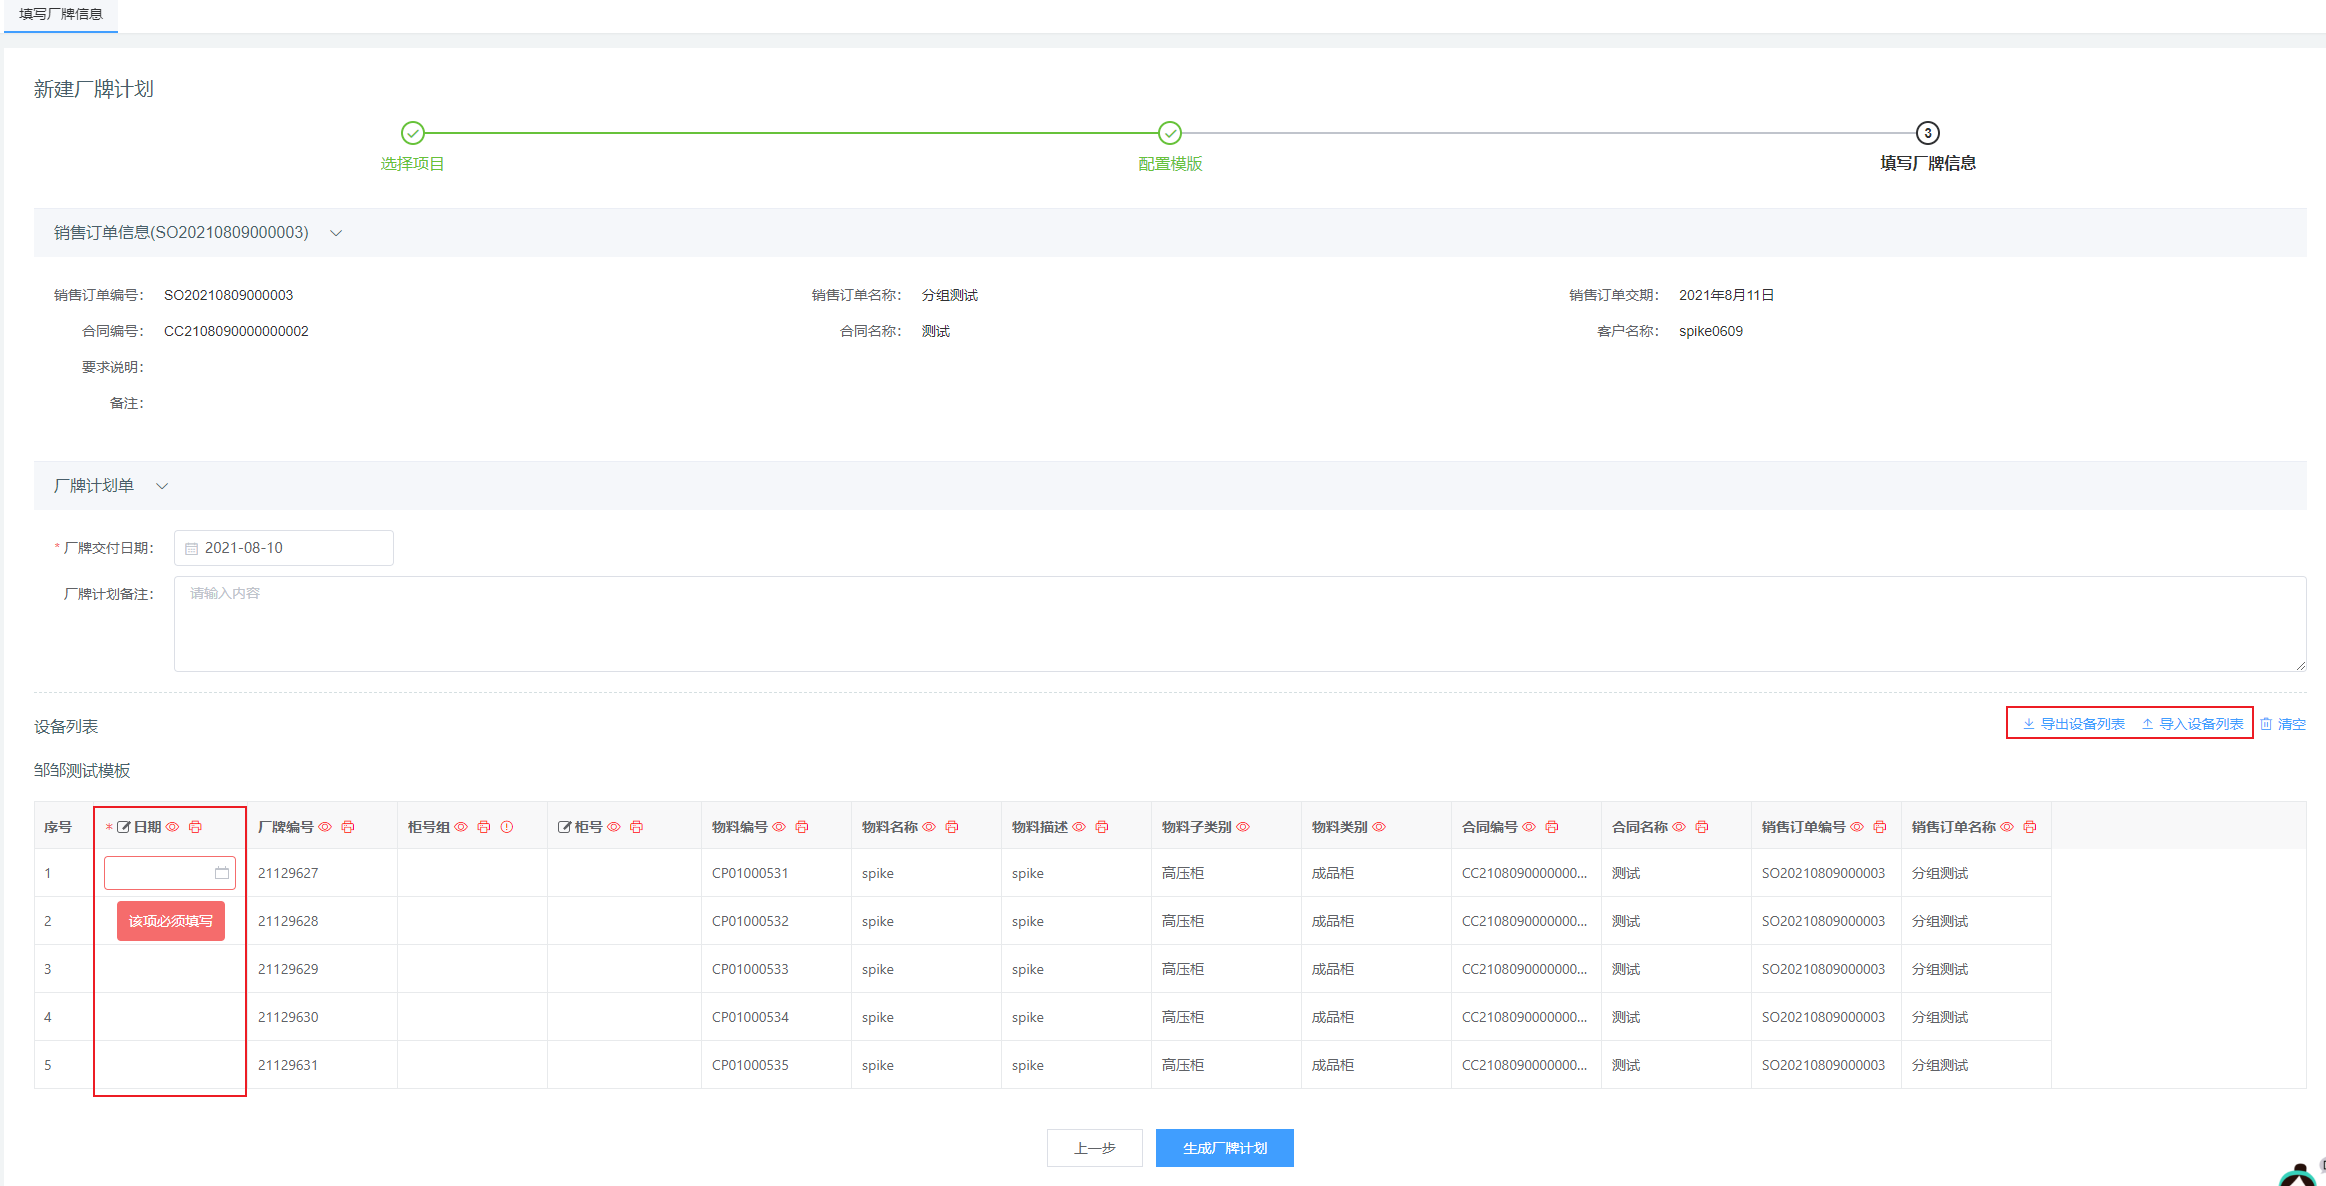Click warning icon in 柜号组 column header
This screenshot has height=1186, width=2326.
click(x=507, y=827)
